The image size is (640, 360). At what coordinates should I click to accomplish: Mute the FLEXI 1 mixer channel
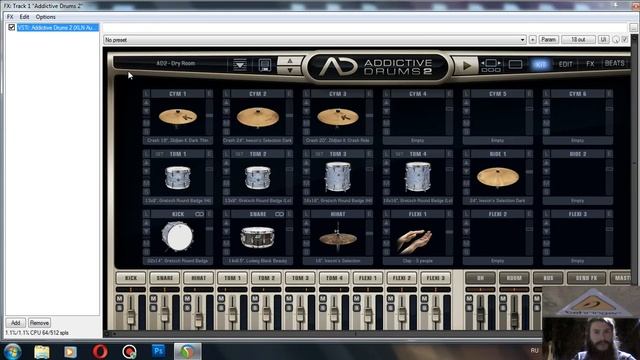point(357,299)
